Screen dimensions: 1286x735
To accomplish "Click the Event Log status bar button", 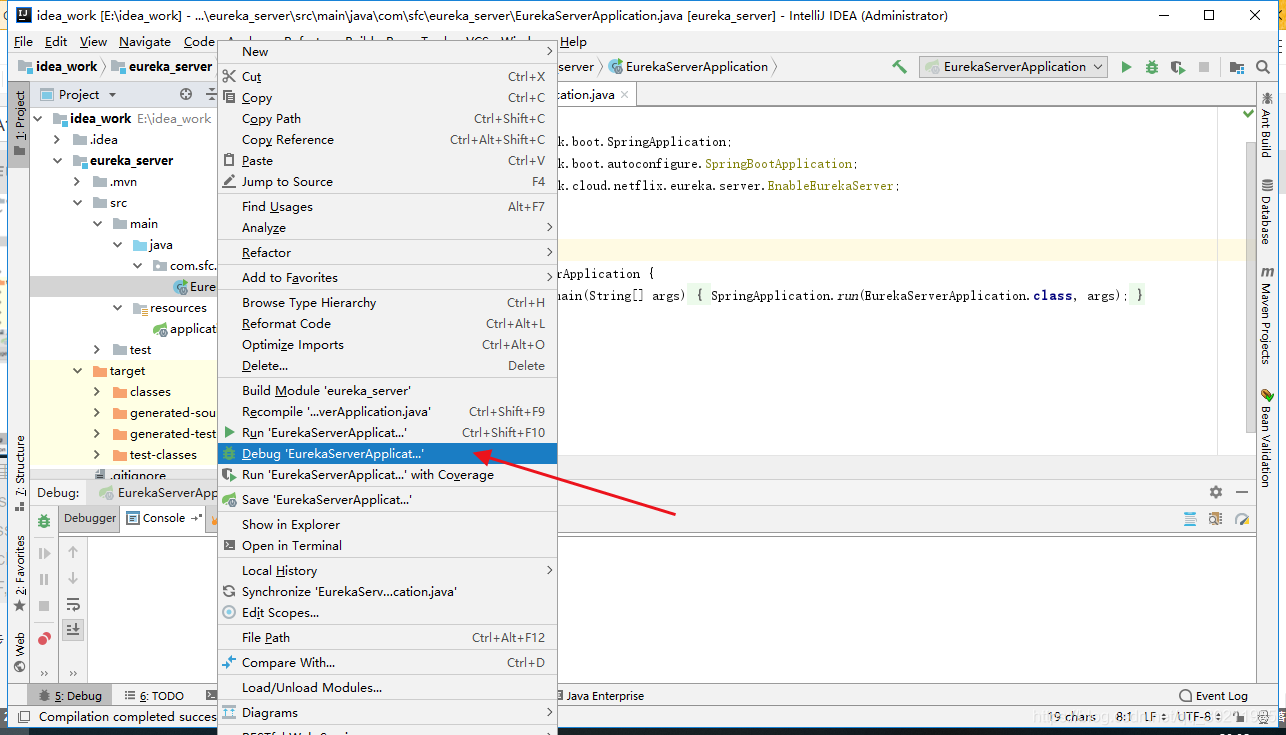I will [1213, 695].
